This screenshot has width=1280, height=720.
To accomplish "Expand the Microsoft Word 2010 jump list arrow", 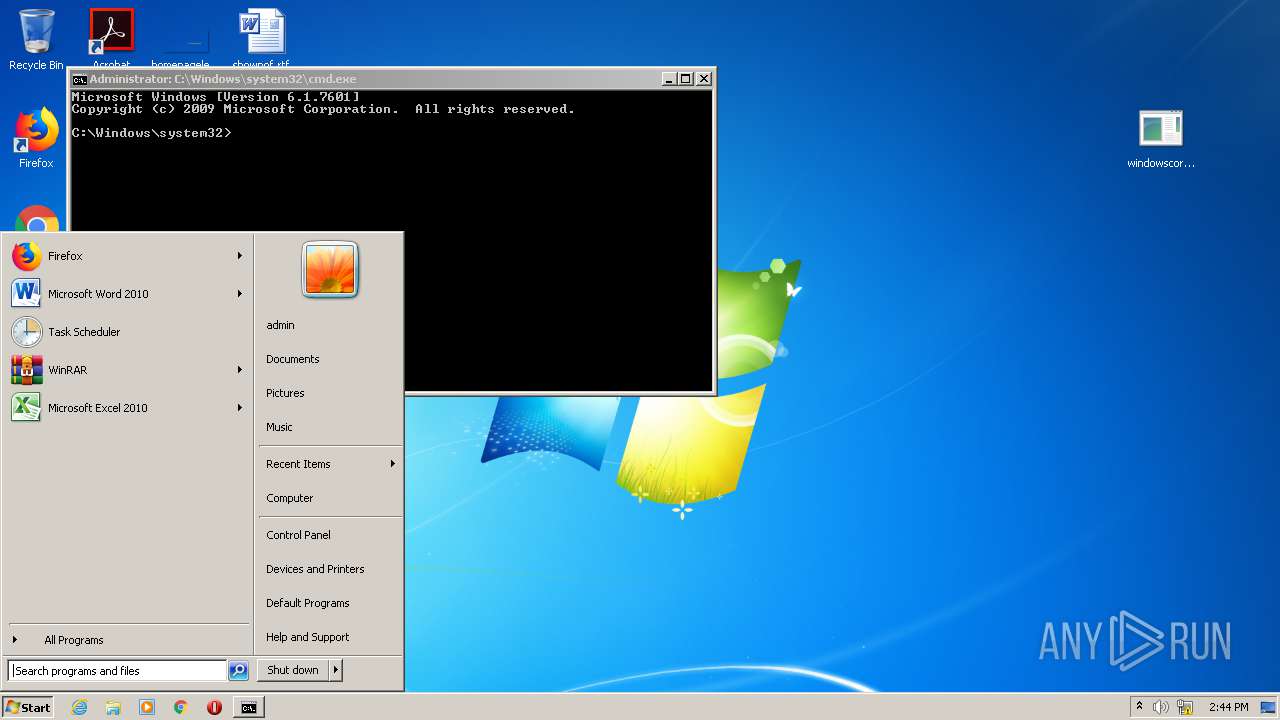I will 240,294.
